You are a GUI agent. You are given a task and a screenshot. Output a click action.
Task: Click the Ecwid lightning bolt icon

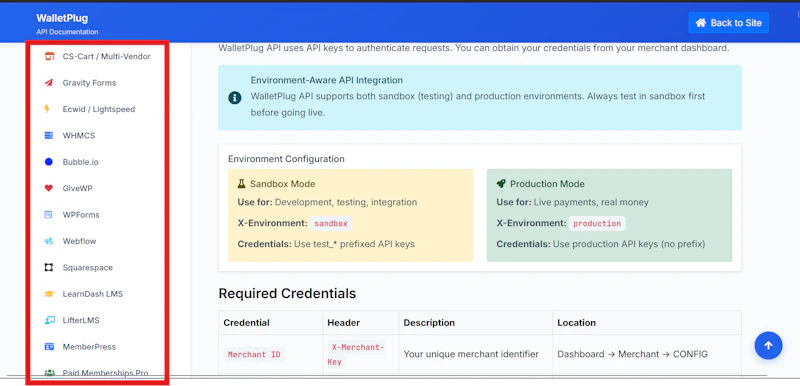(x=47, y=109)
